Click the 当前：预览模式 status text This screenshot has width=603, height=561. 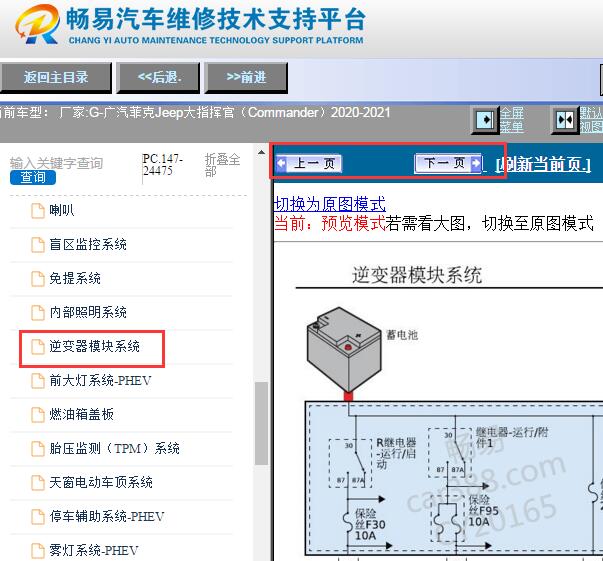click(330, 223)
